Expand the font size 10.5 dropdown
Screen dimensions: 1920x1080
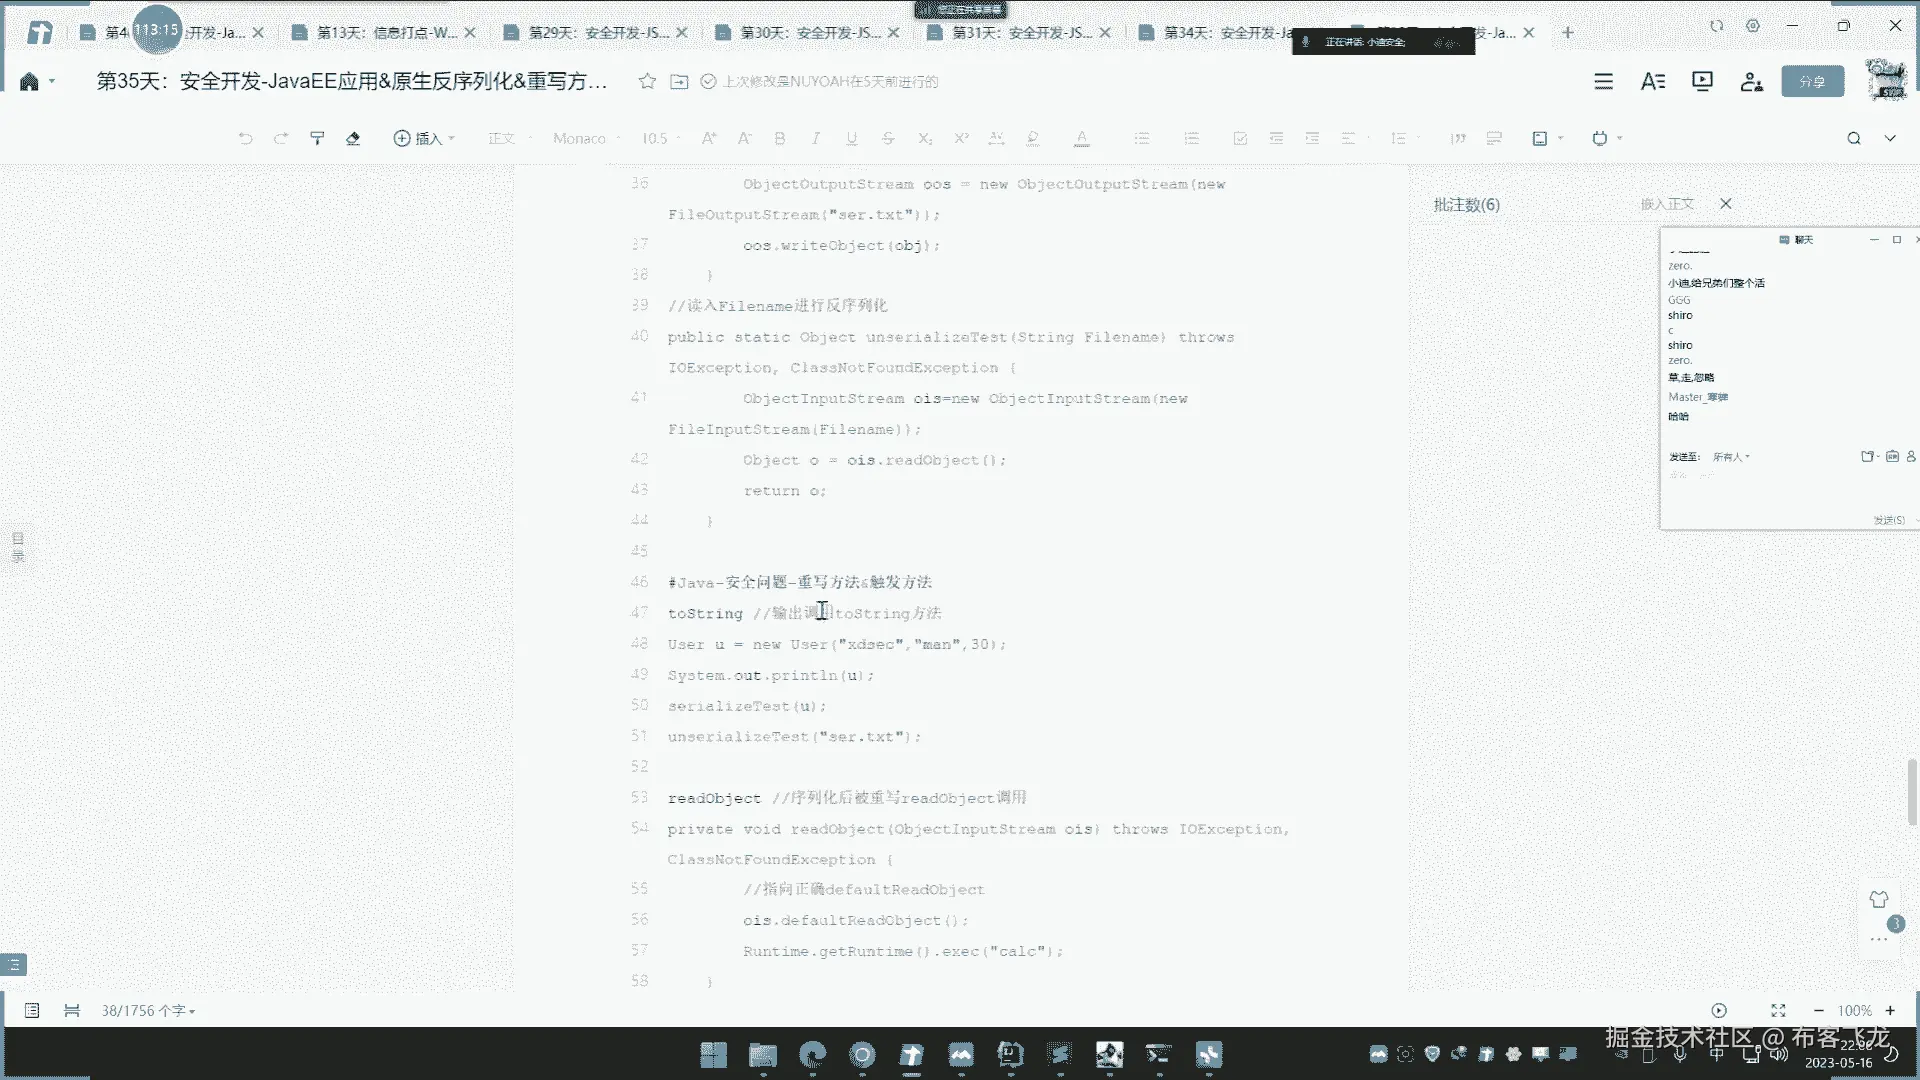(661, 138)
